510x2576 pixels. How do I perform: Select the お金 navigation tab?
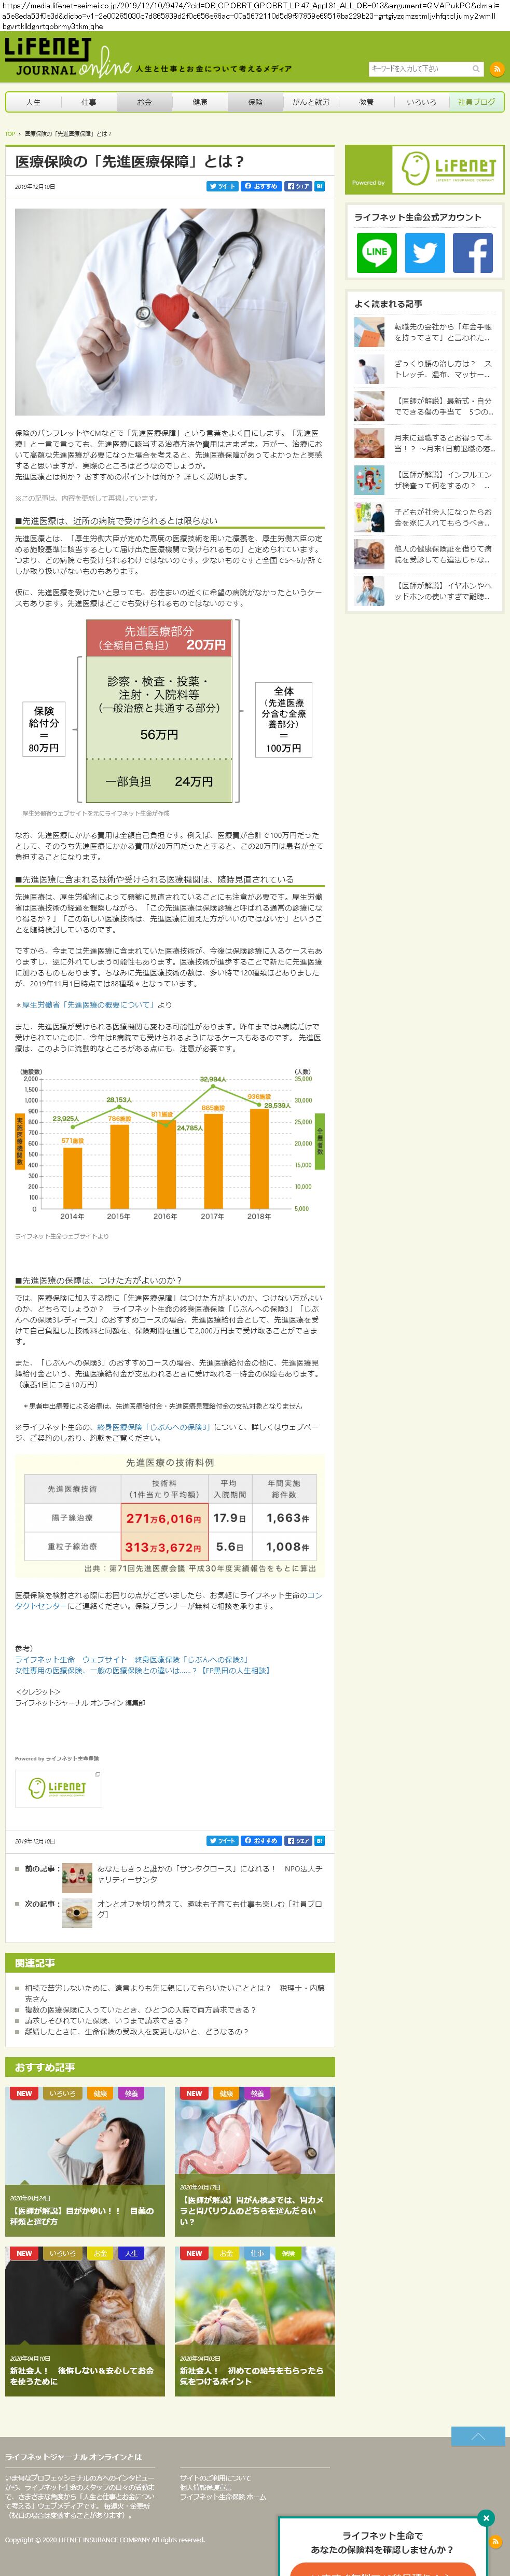pos(144,102)
